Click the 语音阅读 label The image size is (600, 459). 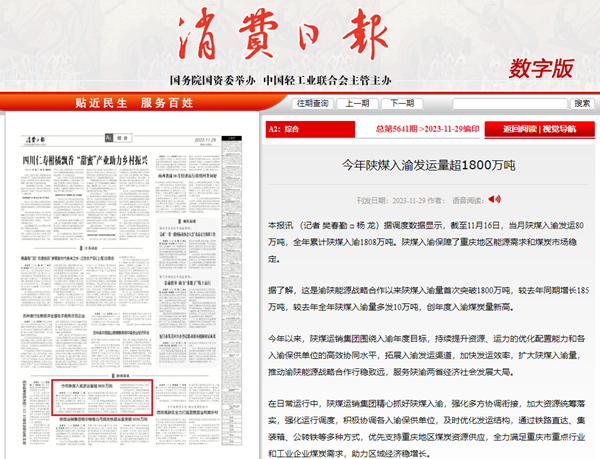tap(468, 200)
